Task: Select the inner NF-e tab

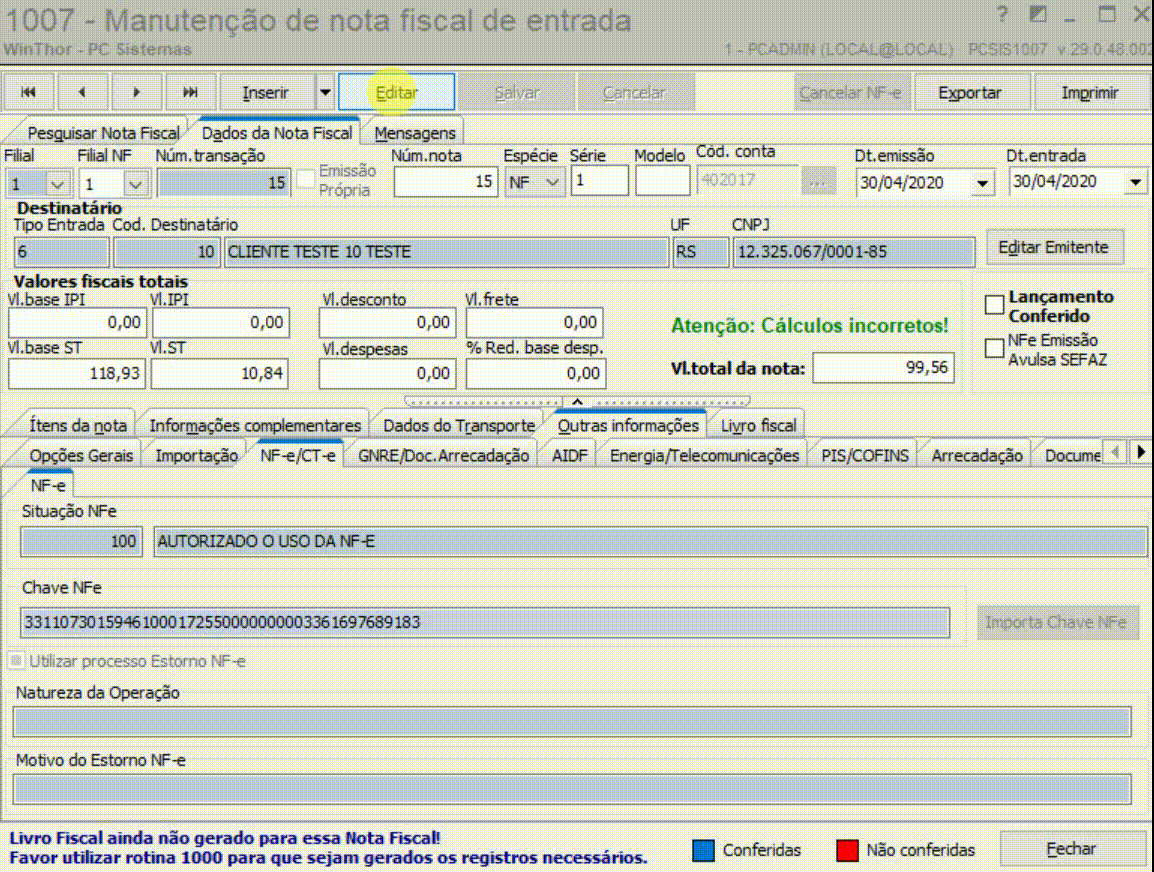Action: [48, 486]
